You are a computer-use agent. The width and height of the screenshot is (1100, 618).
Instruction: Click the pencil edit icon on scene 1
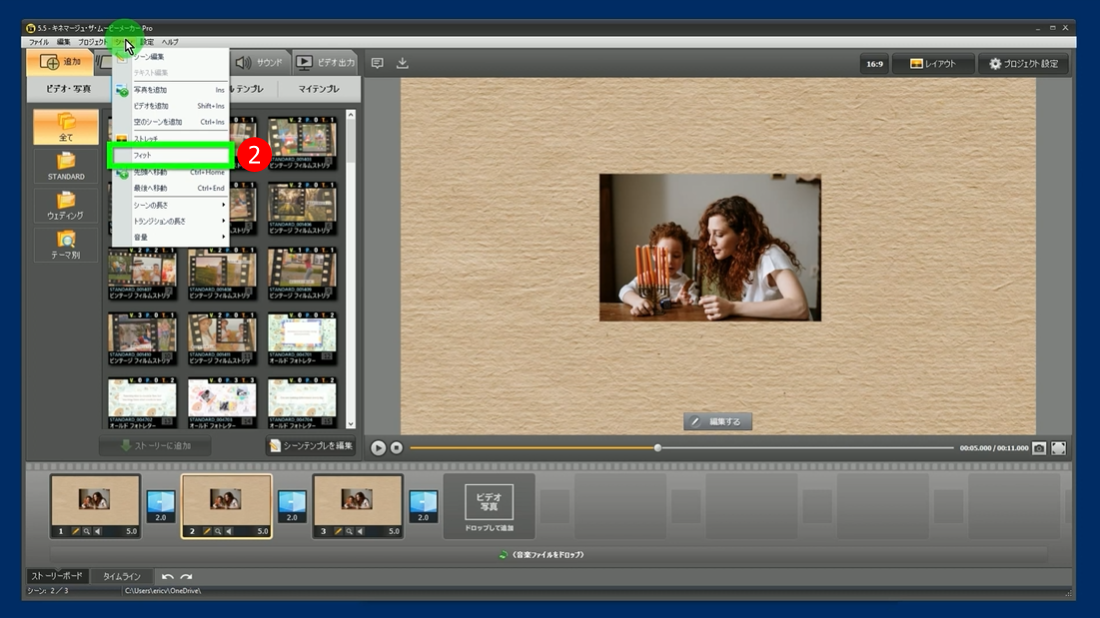(75, 531)
